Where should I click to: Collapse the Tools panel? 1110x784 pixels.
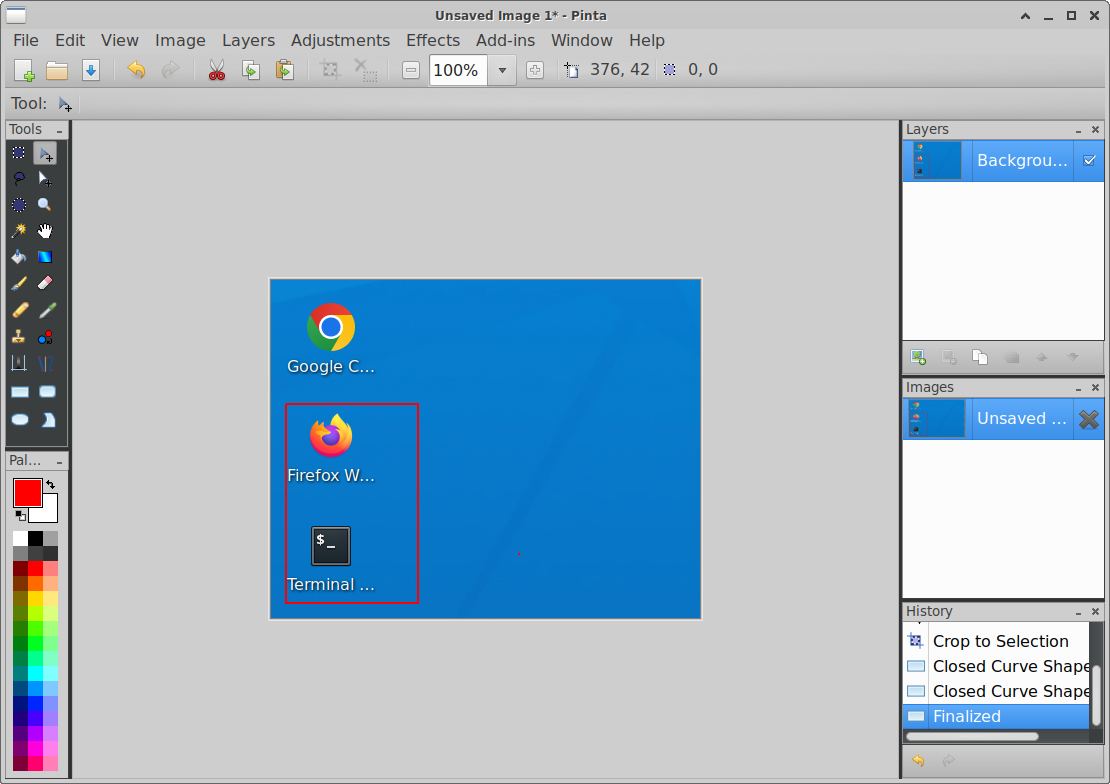point(59,130)
